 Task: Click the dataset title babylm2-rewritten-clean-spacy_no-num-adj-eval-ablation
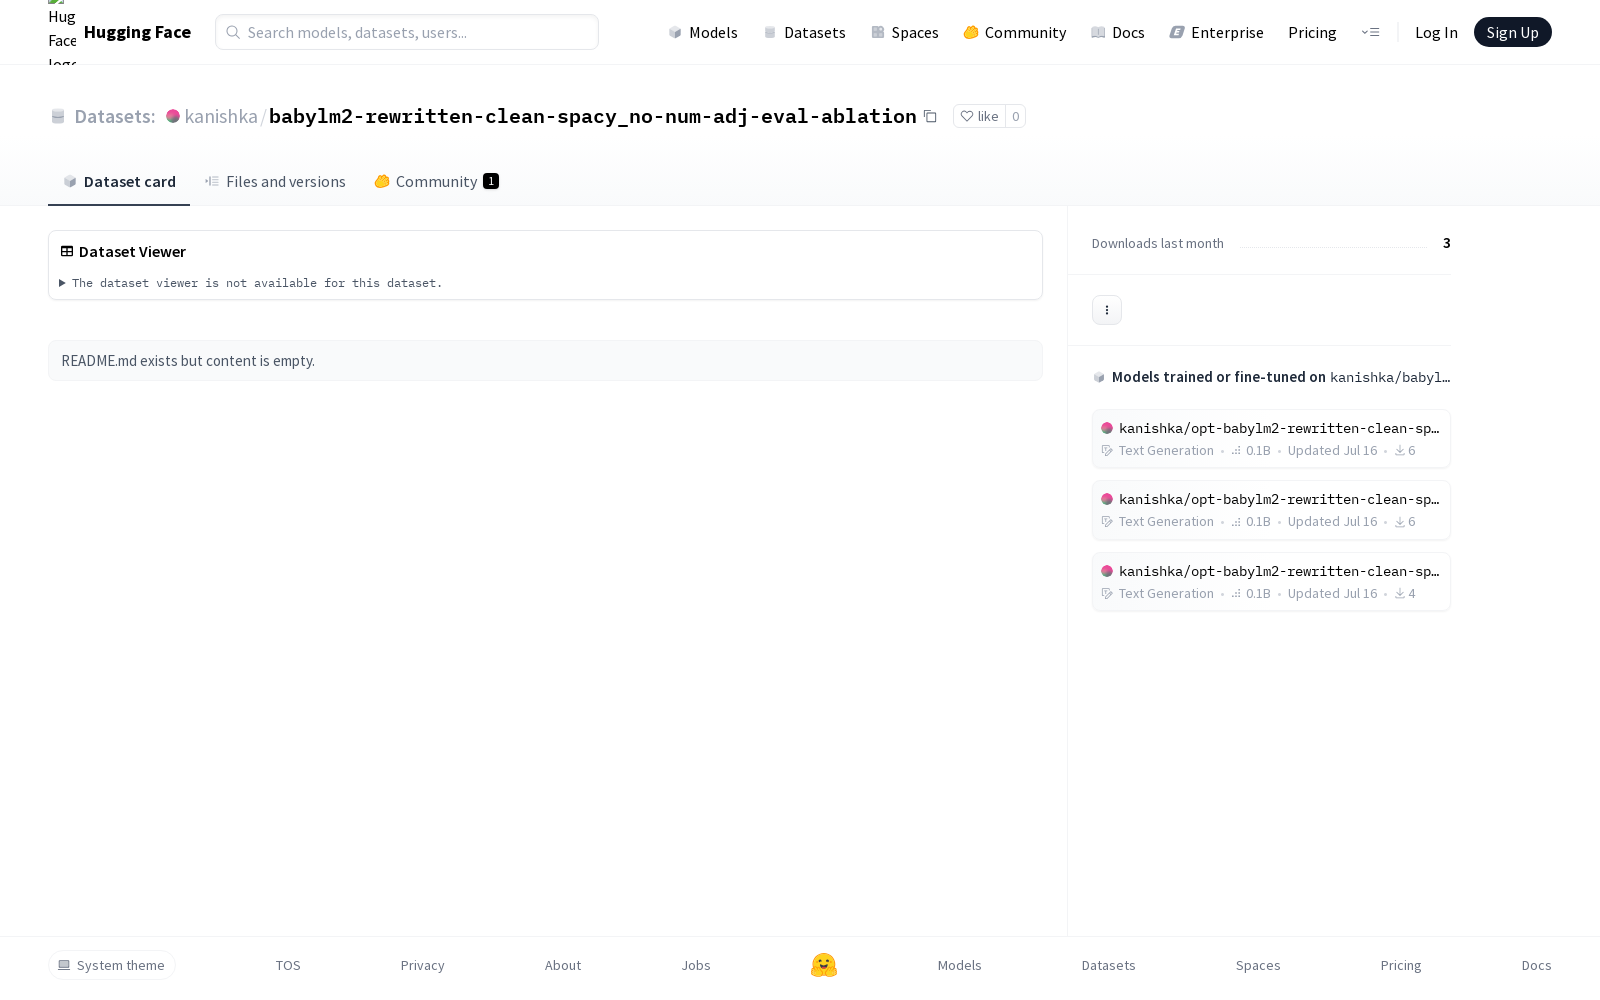tap(593, 116)
